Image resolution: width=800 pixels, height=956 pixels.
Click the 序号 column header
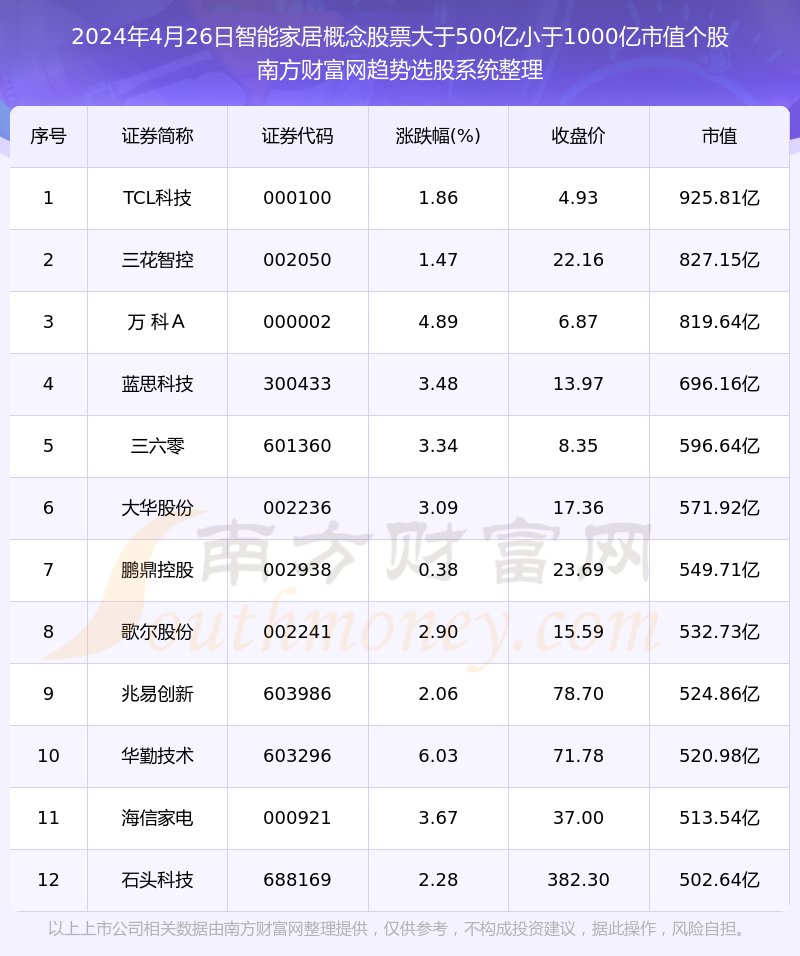48,137
